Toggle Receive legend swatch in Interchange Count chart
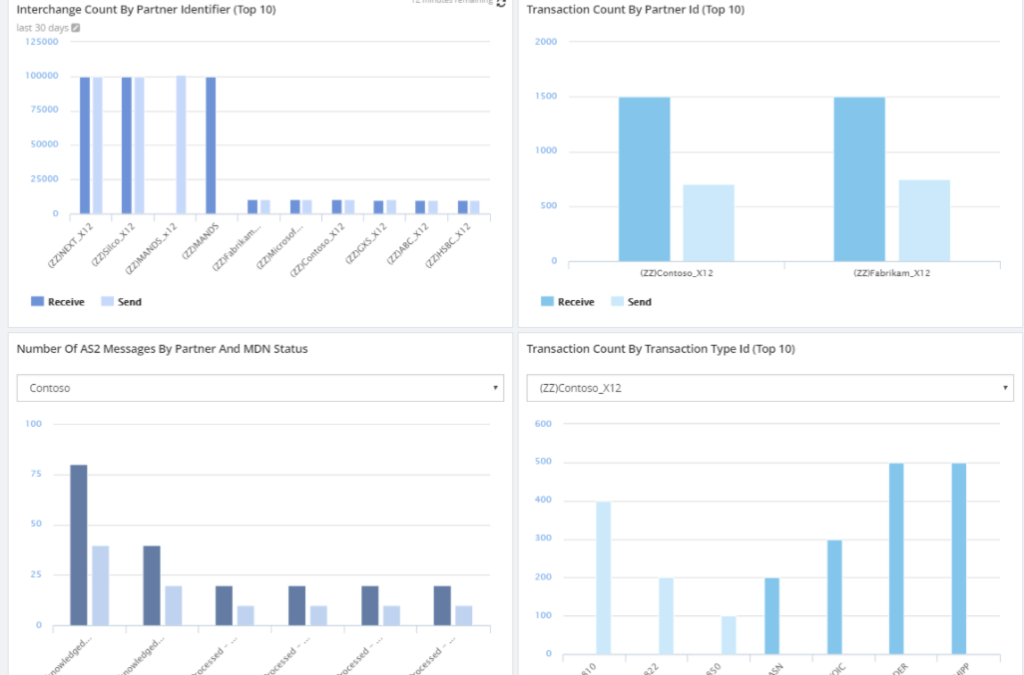The width and height of the screenshot is (1024, 675). (x=37, y=302)
